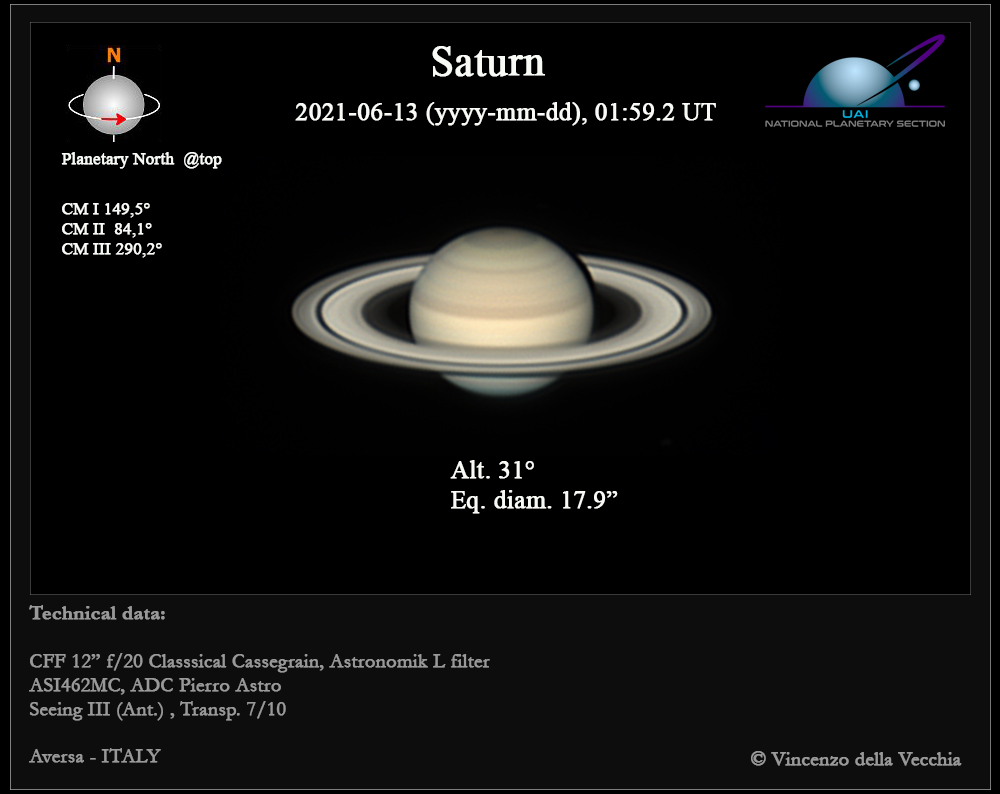Click the 'Eq. diam. 17.9"' text

(x=534, y=501)
